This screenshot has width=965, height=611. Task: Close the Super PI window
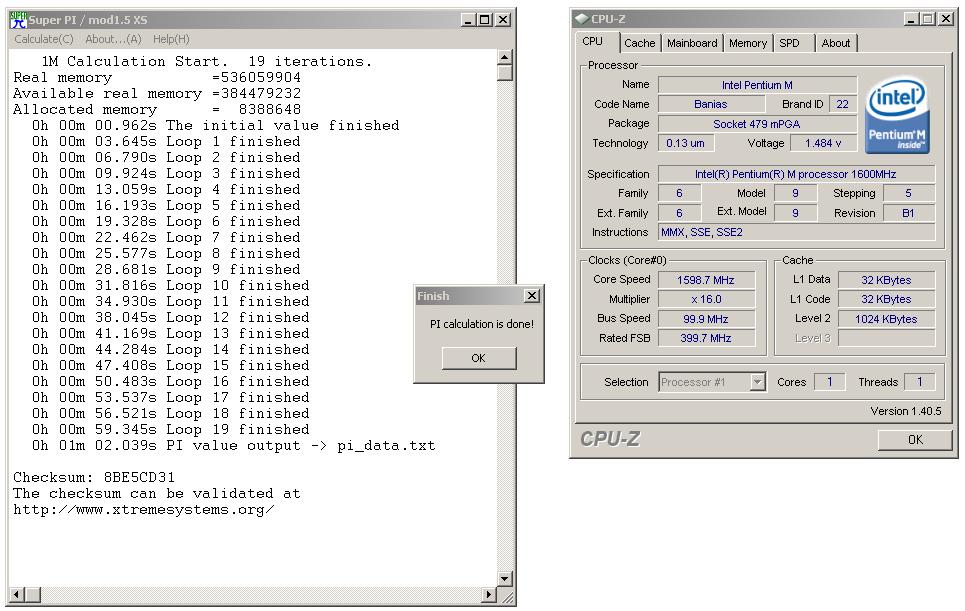pyautogui.click(x=503, y=20)
